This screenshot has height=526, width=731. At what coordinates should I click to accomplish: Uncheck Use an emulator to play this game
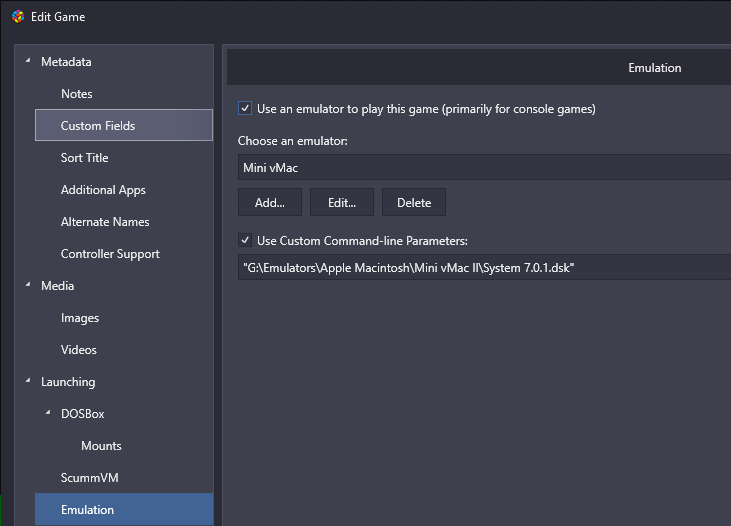245,108
